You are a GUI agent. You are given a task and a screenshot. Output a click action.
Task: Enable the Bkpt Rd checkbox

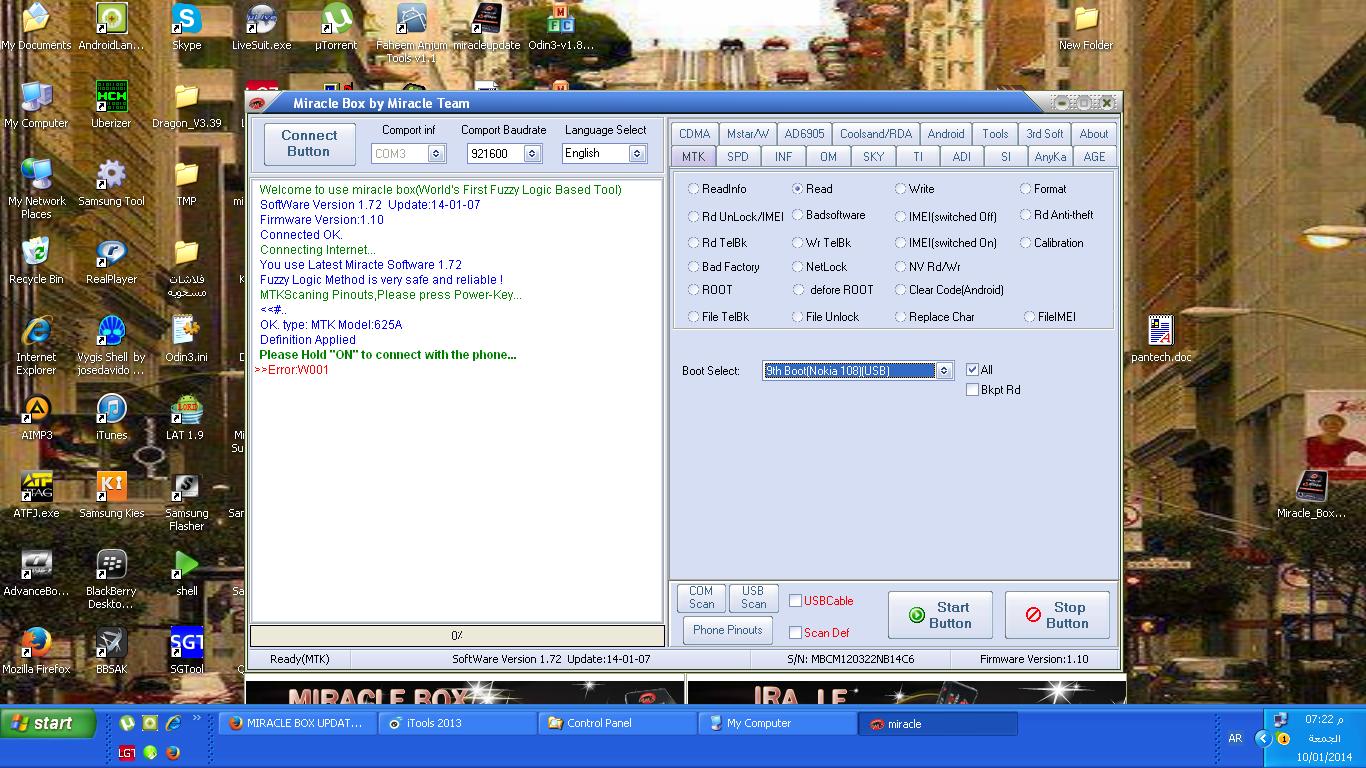point(972,390)
